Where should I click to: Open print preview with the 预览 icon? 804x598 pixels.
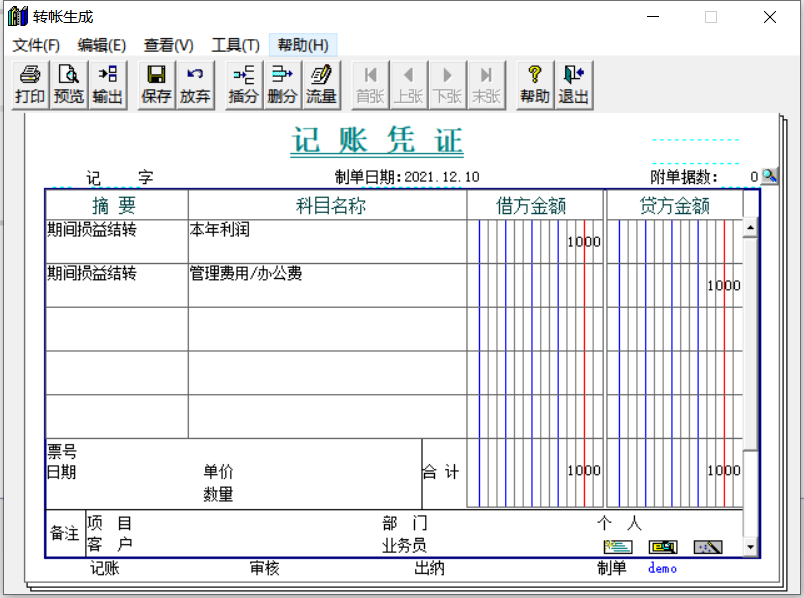(68, 84)
